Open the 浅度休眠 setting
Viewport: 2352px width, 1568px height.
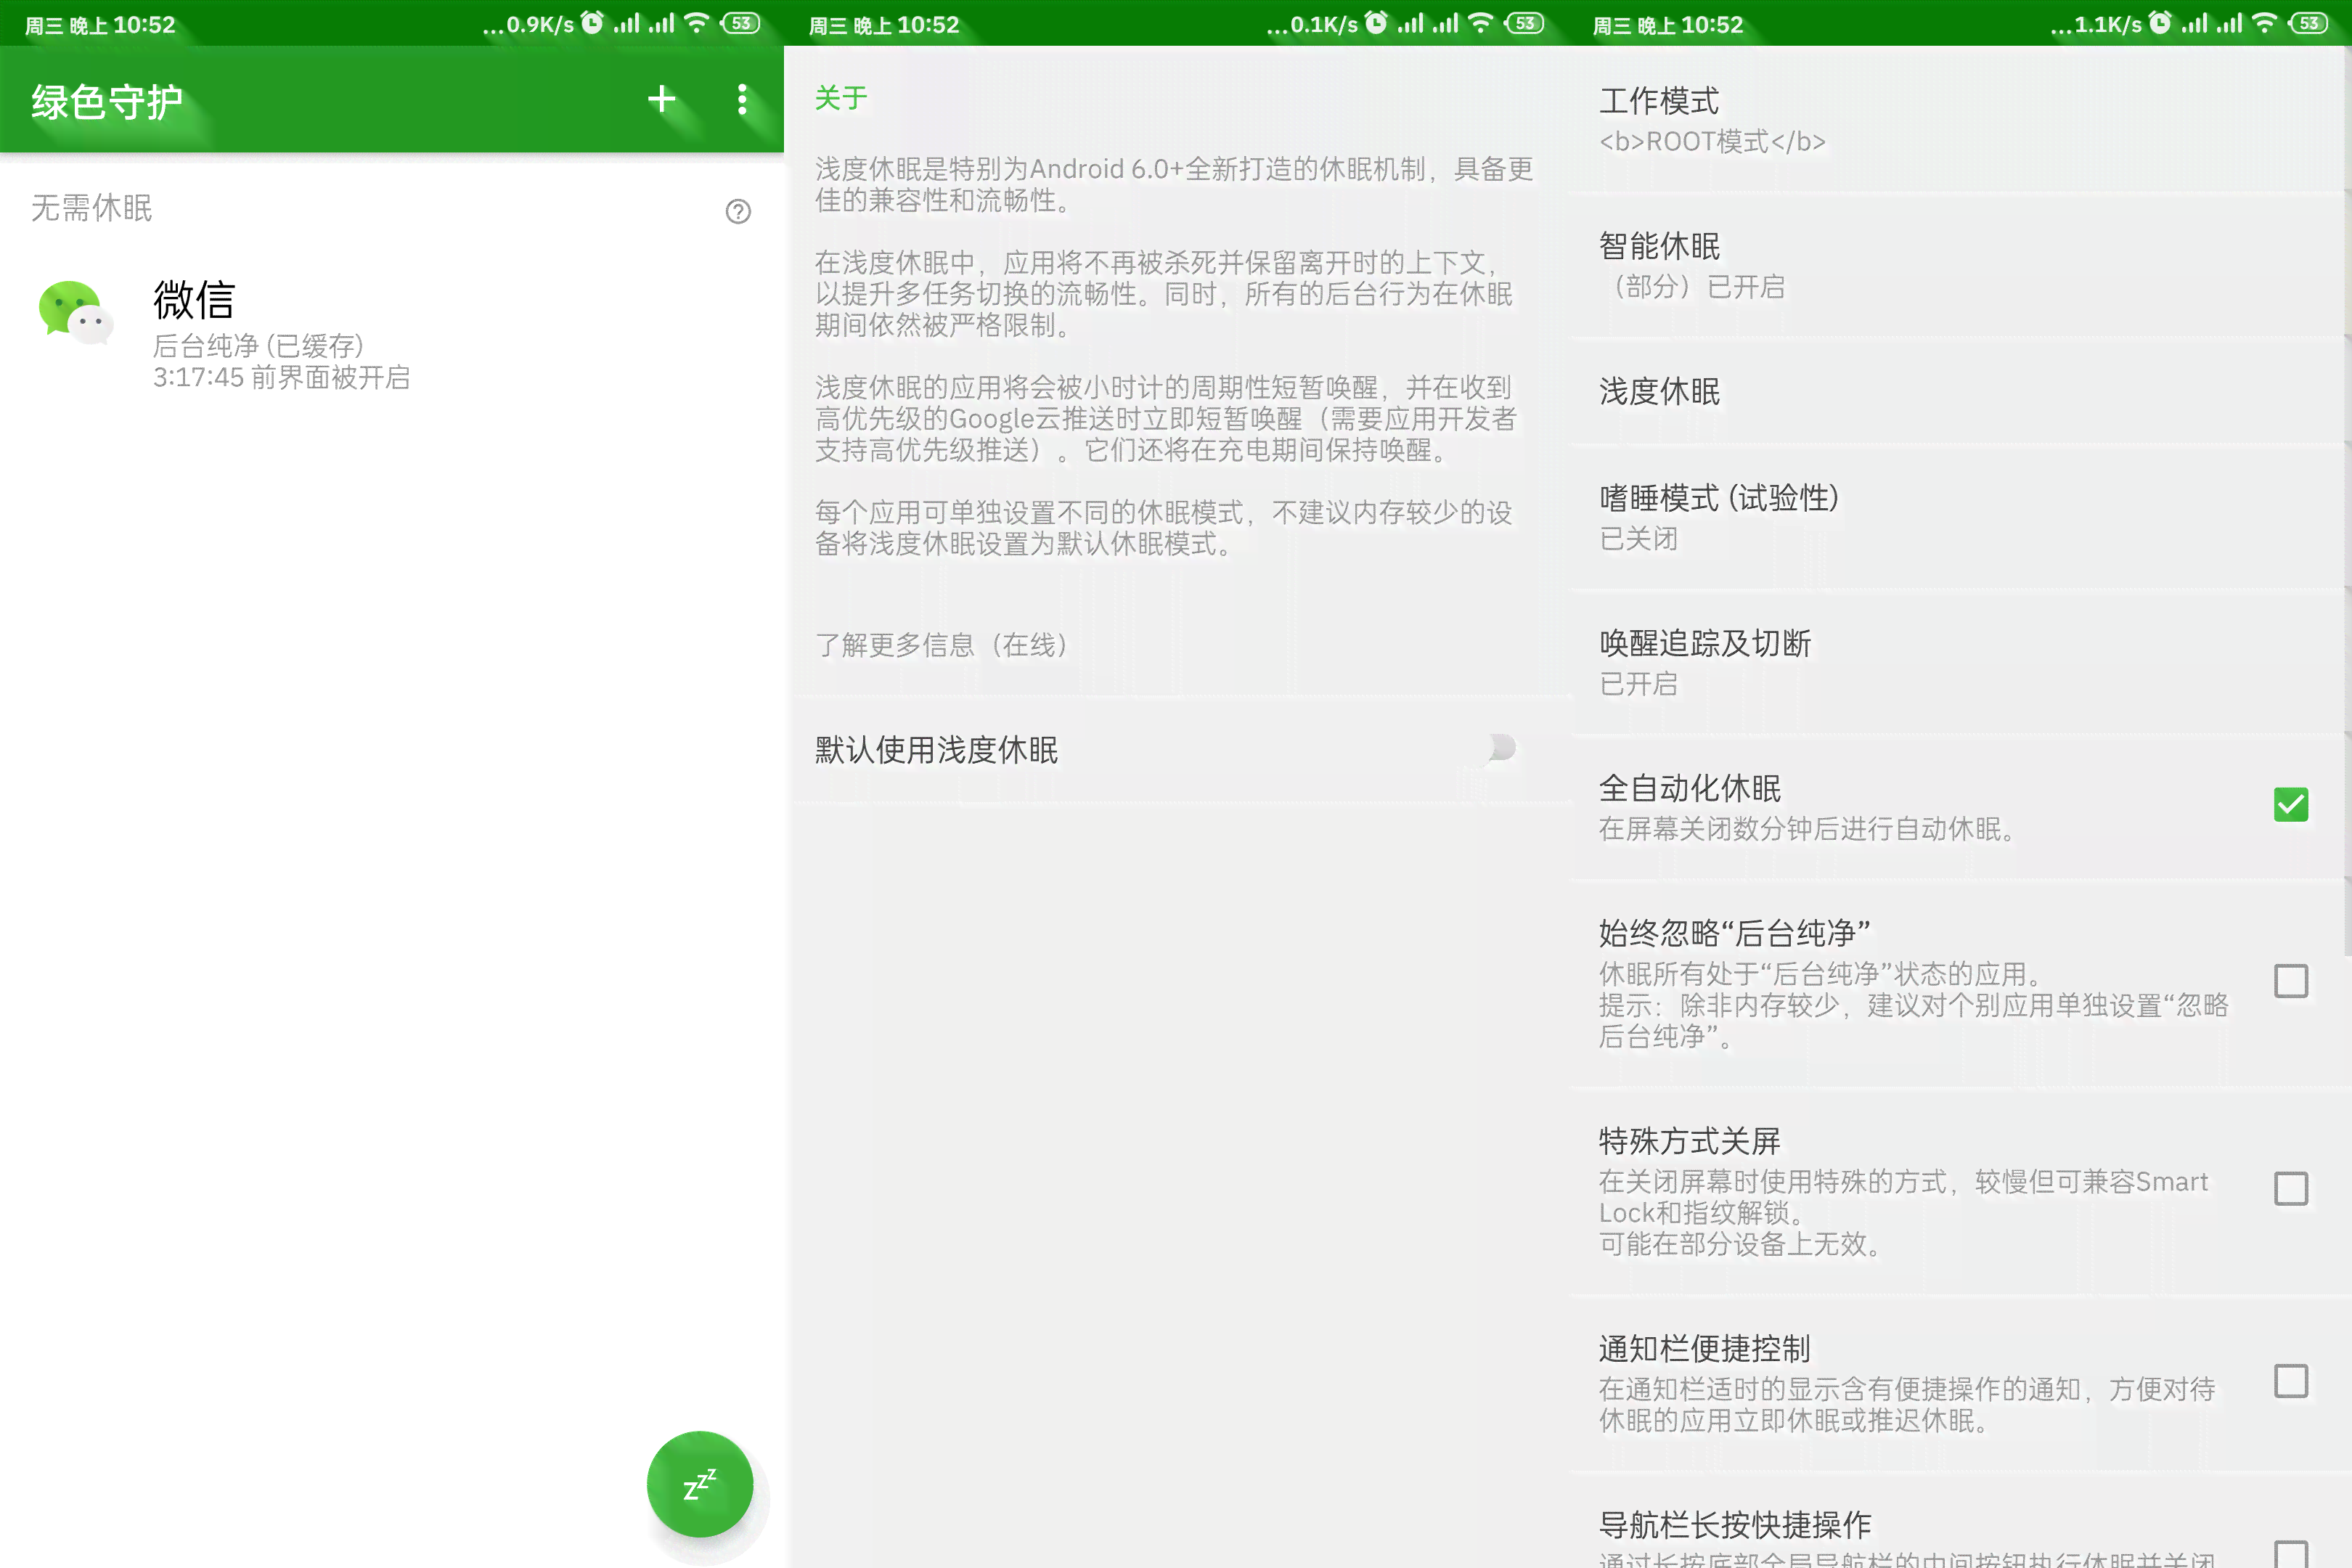coord(1960,391)
